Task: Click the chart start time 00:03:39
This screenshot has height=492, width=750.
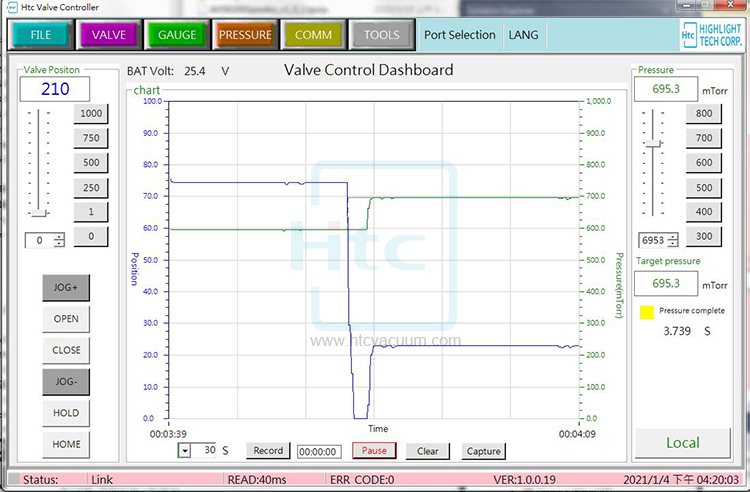Action: coord(168,434)
